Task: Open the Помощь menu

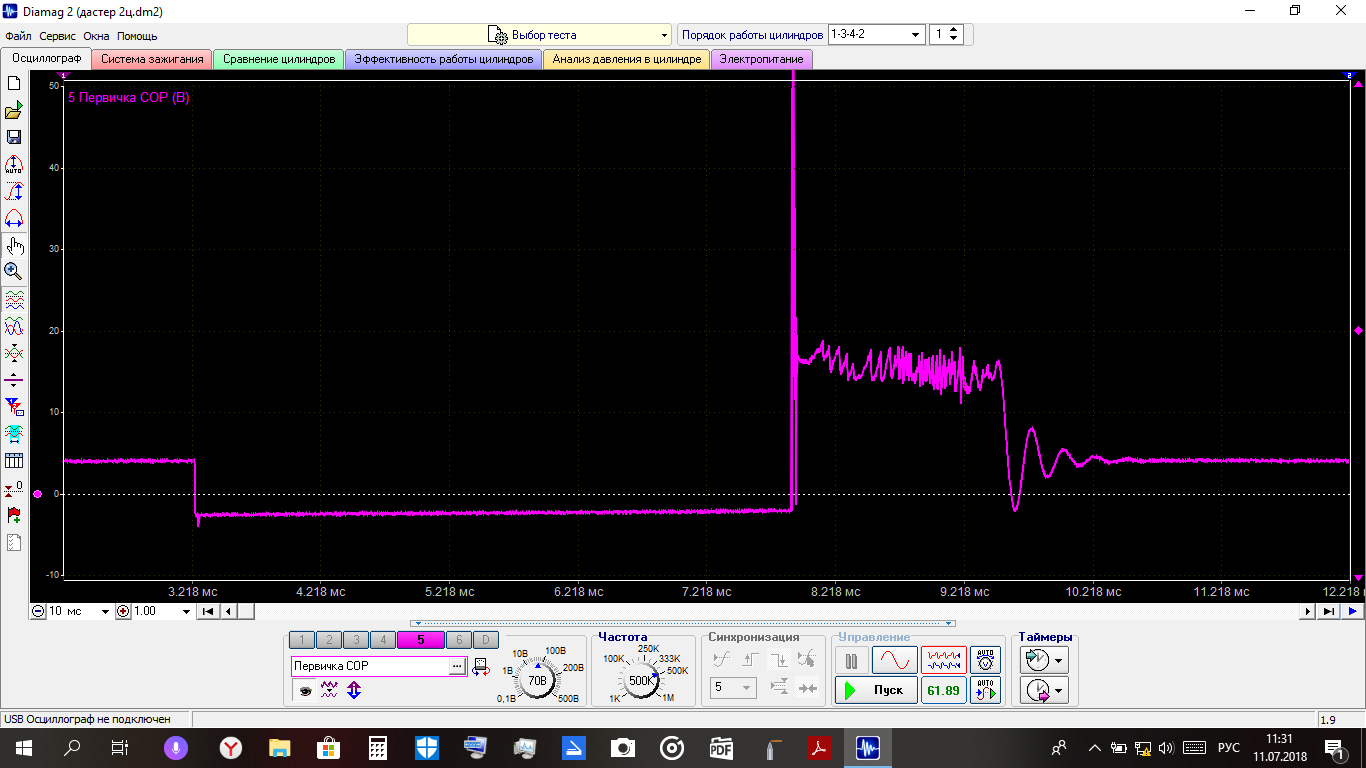Action: (x=137, y=36)
